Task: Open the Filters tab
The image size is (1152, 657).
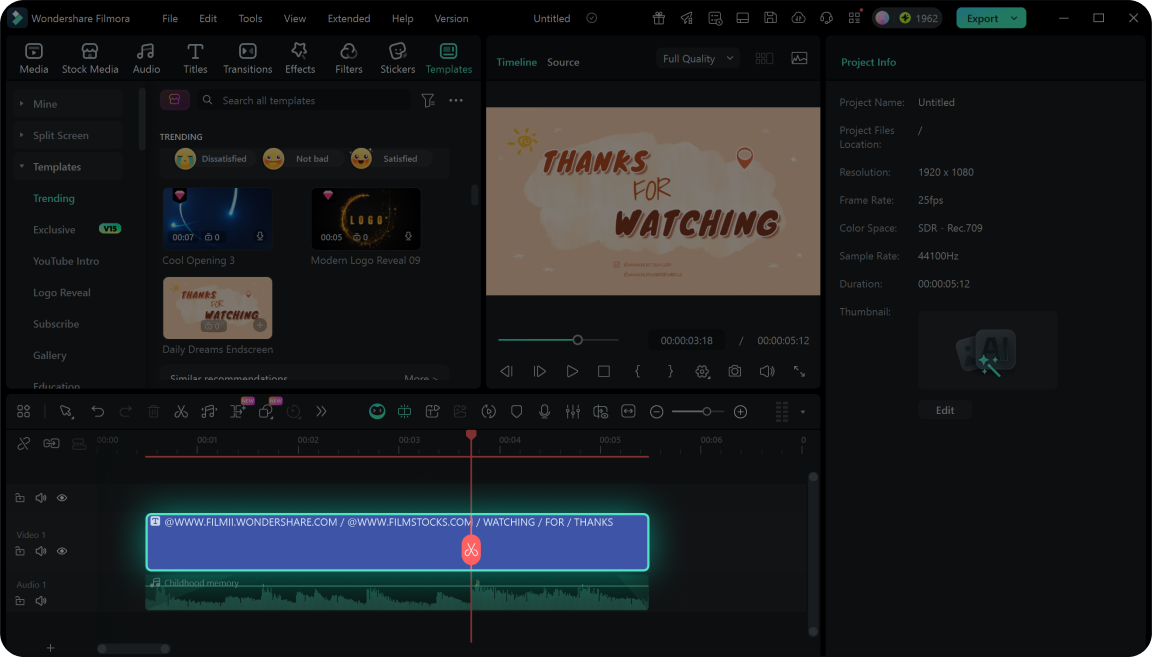Action: pos(348,58)
